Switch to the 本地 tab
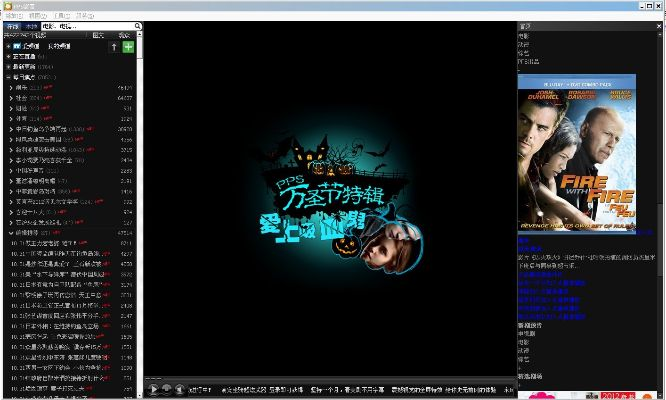This screenshot has width=666, height=400. click(31, 26)
